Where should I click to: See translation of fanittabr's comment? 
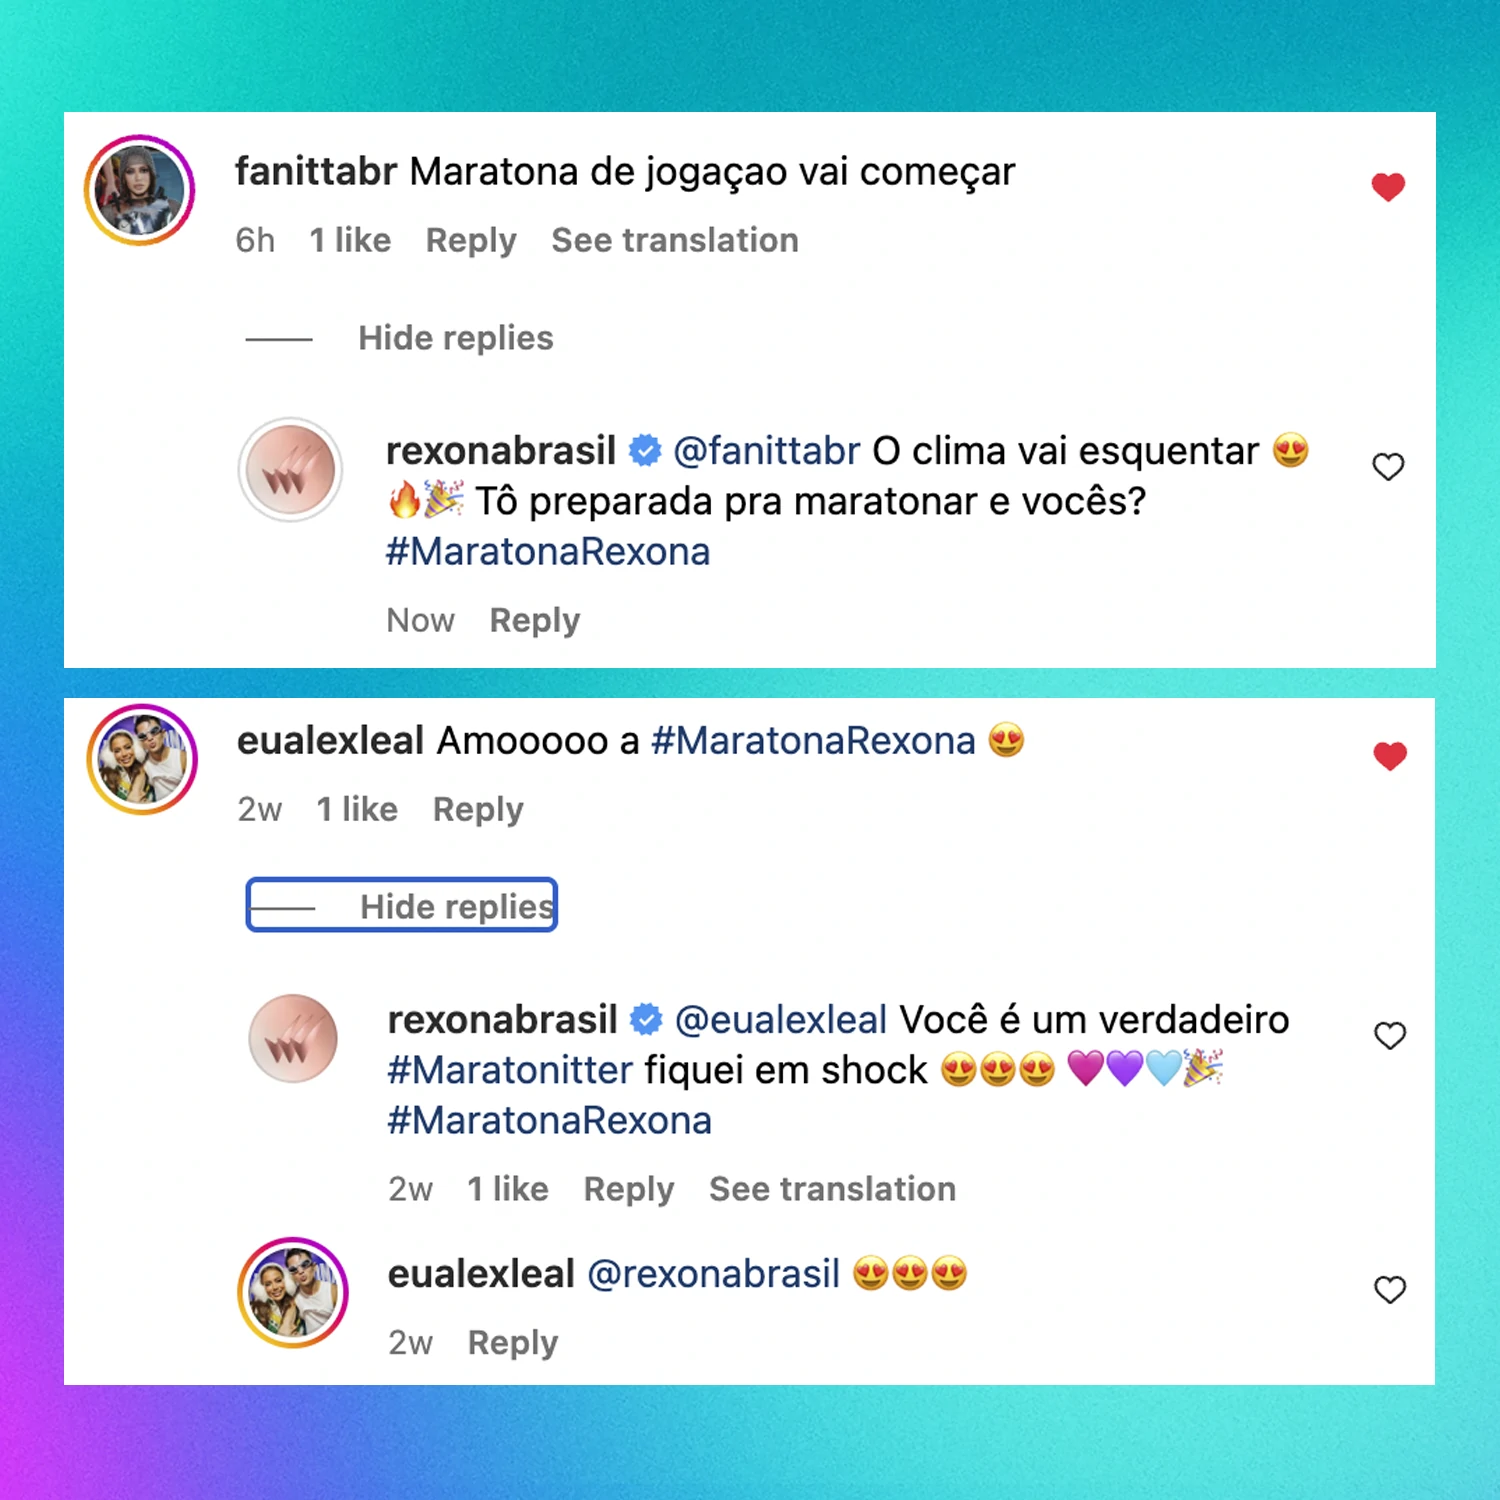[x=675, y=240]
